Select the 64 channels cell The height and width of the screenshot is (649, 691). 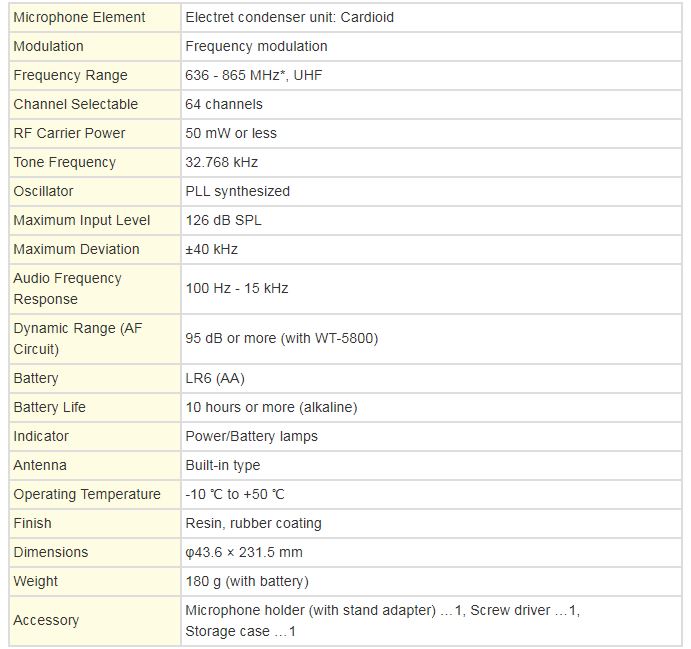pos(431,104)
